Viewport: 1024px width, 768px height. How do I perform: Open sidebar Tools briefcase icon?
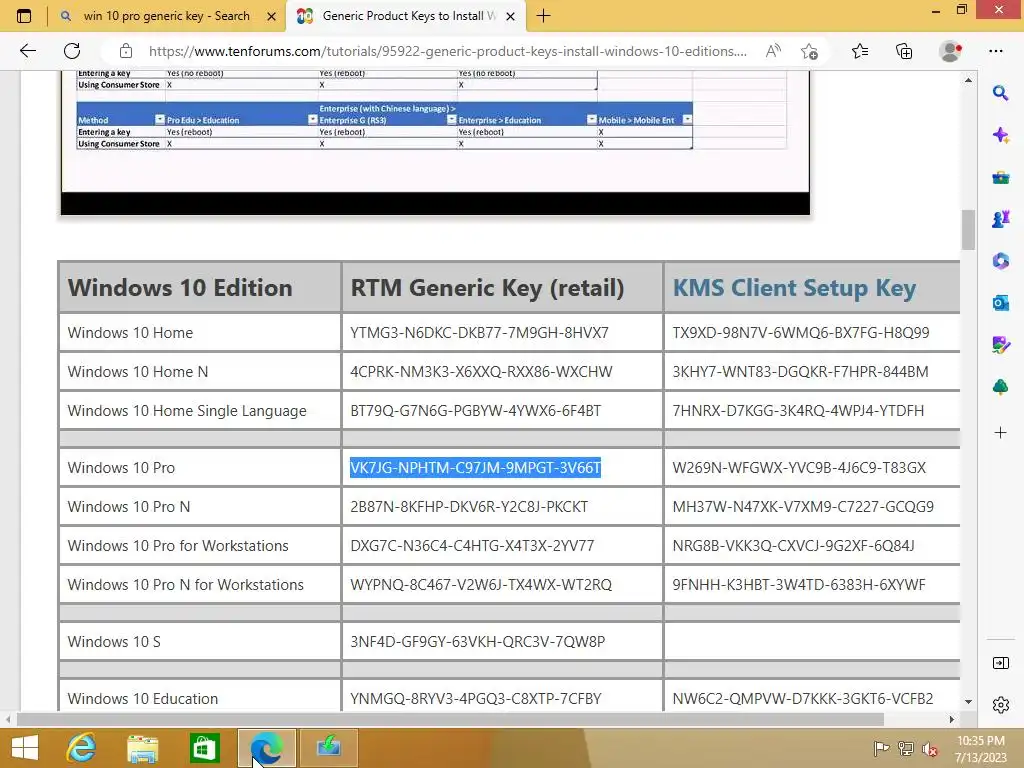(1000, 178)
